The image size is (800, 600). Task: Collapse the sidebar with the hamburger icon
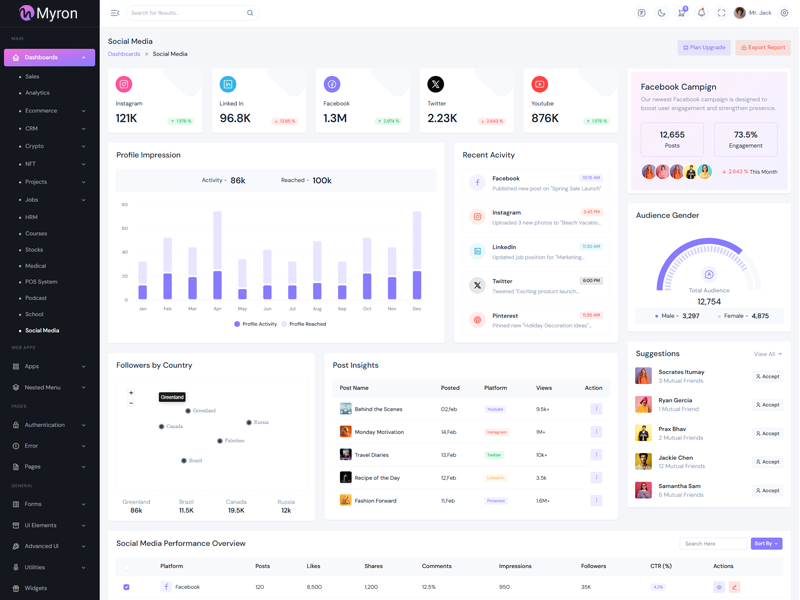click(115, 13)
